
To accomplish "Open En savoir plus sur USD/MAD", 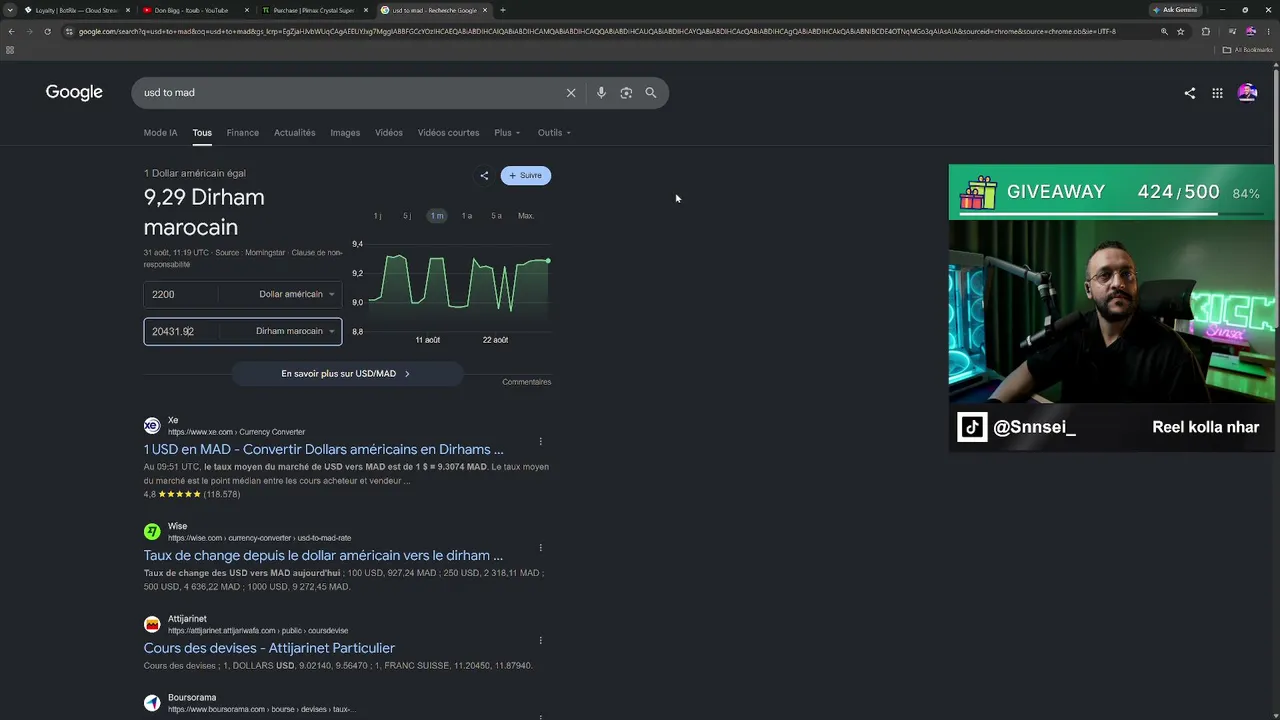I will 346,374.
